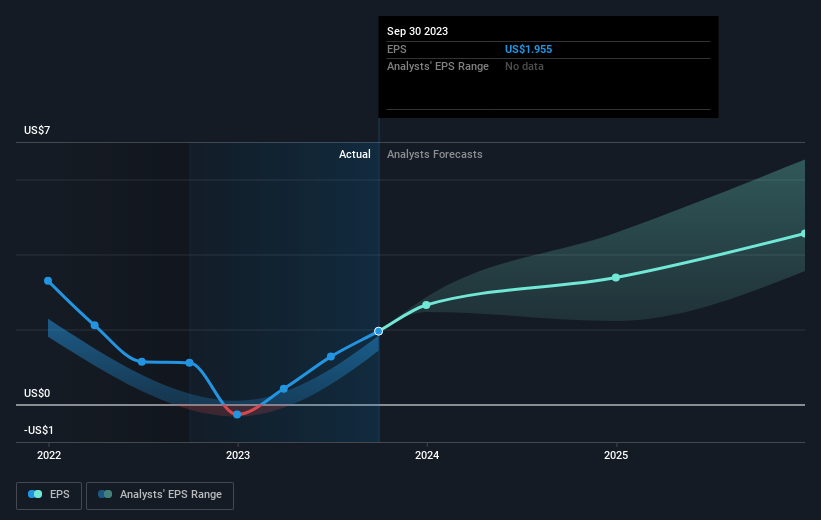Select the negative EPS point at 2023

tap(237, 414)
